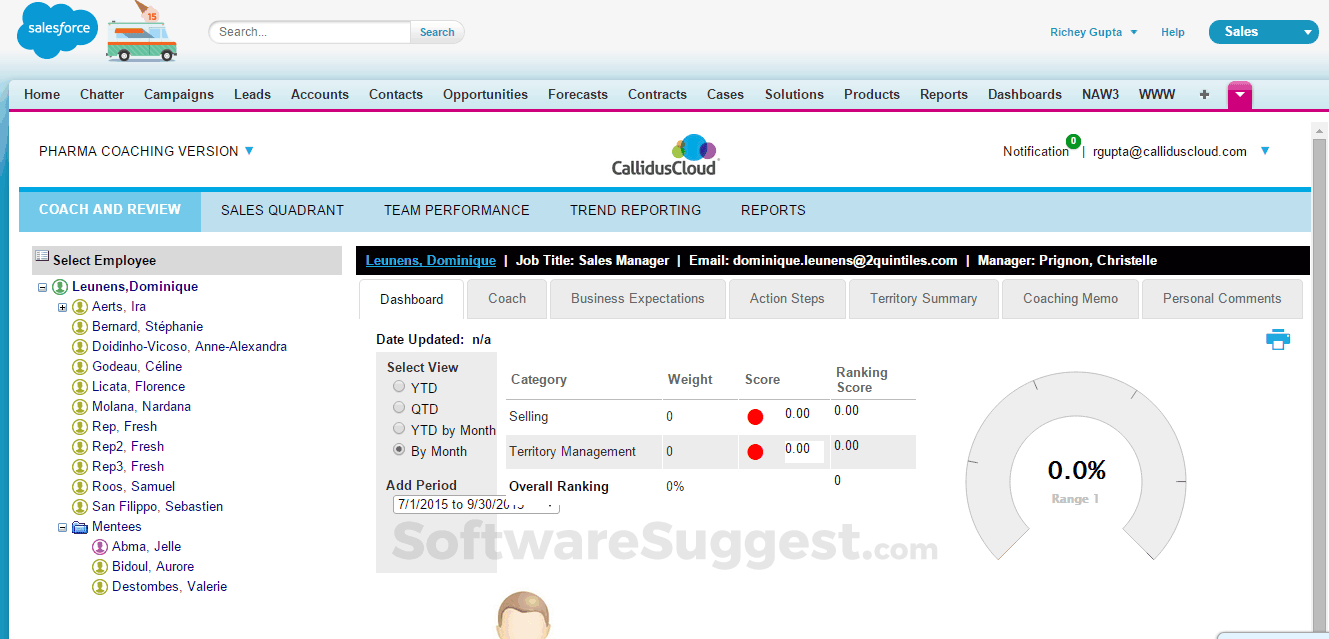Screen dimensions: 1329x639
Task: Go to the Opportunities nav tab
Action: (485, 94)
